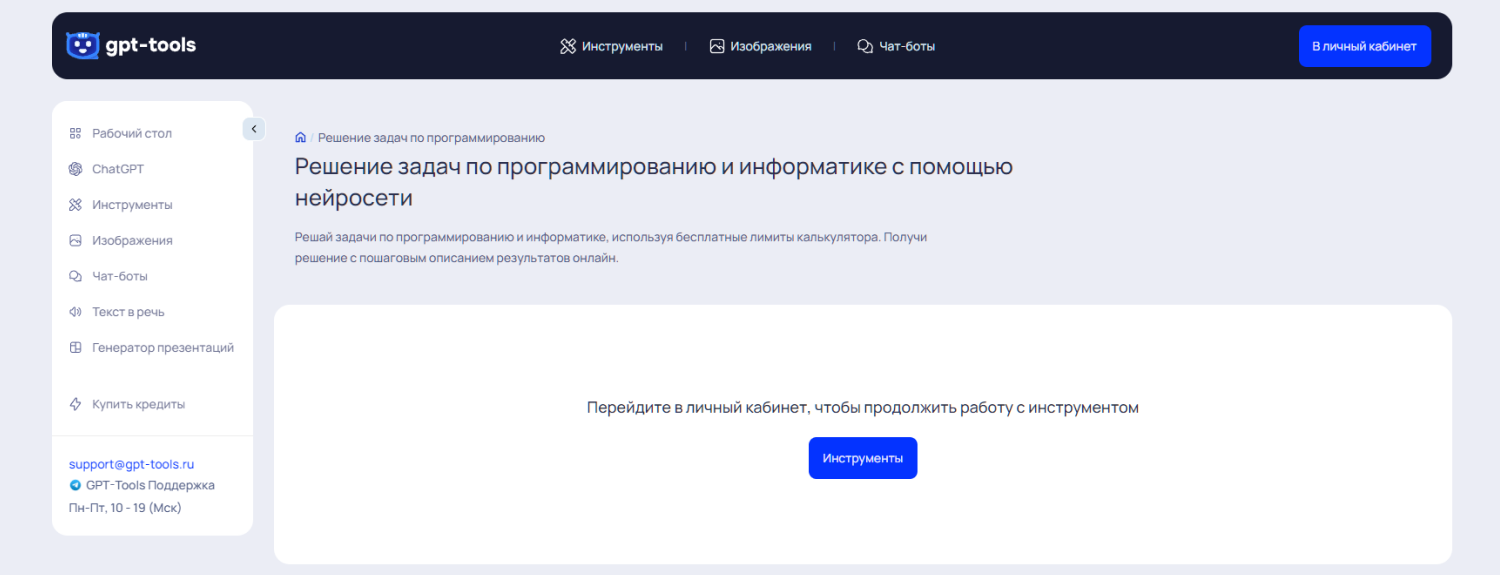Click the Генератор презентаций layout icon
The width and height of the screenshot is (1500, 575).
[75, 348]
